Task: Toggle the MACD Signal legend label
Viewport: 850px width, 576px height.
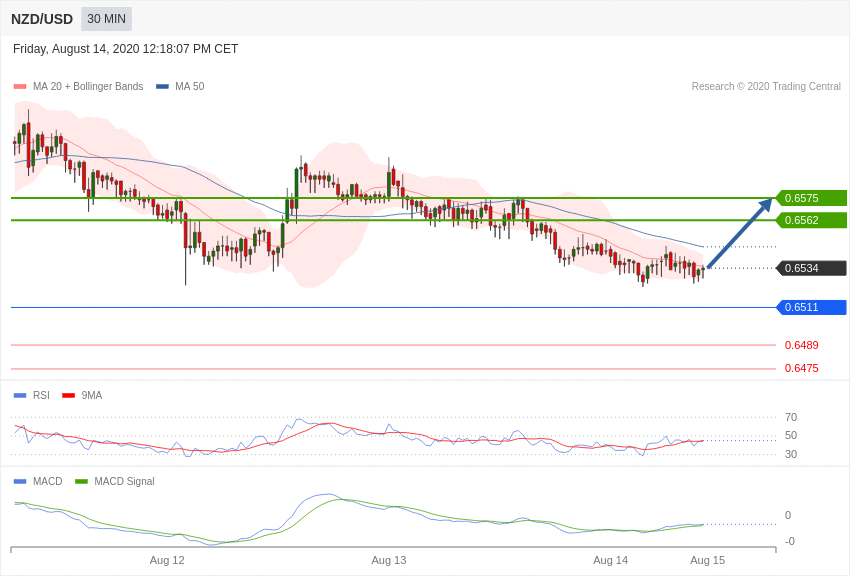Action: tap(124, 481)
